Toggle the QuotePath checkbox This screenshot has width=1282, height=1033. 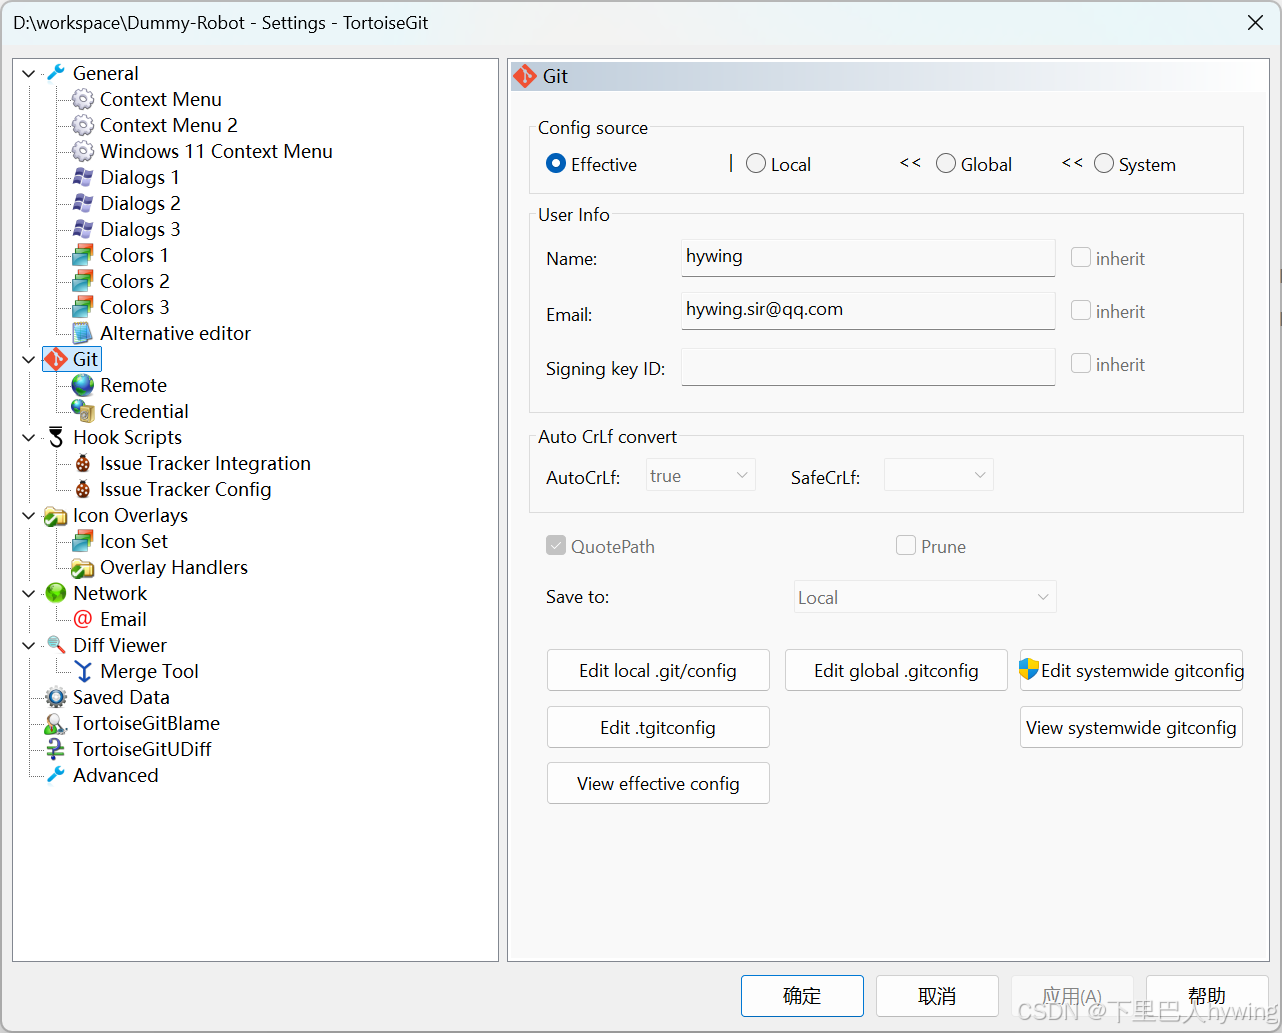point(556,545)
